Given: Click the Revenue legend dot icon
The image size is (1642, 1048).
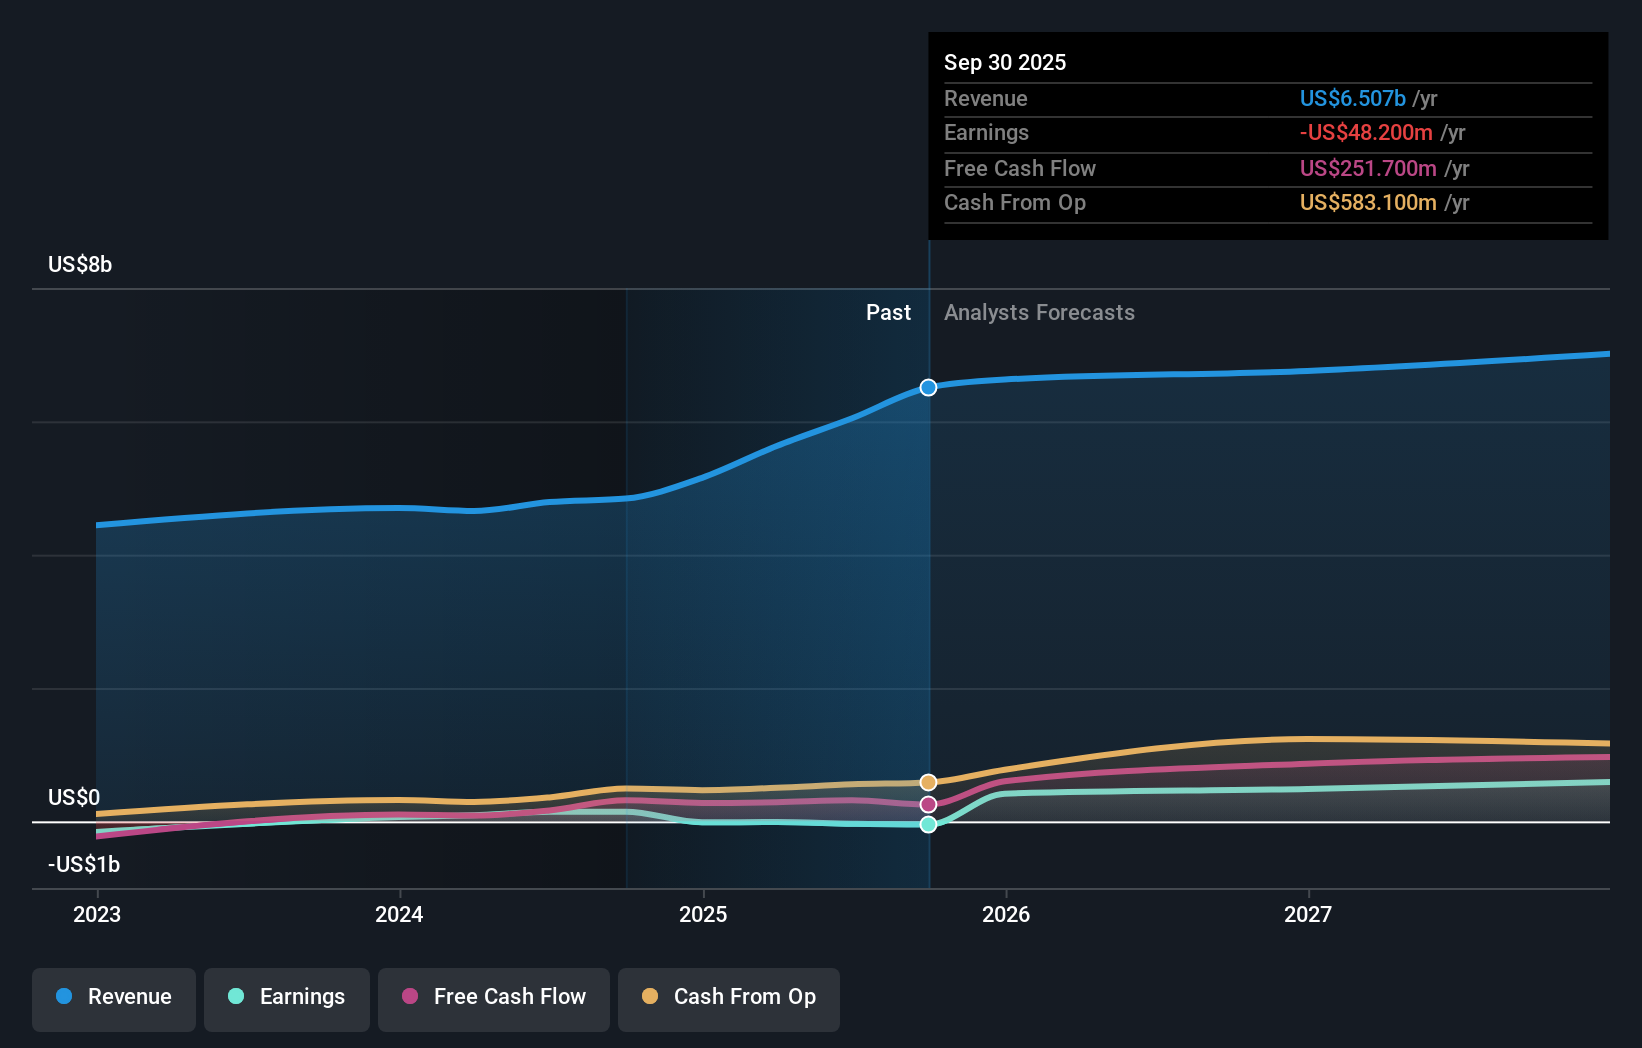Looking at the screenshot, I should point(65,997).
